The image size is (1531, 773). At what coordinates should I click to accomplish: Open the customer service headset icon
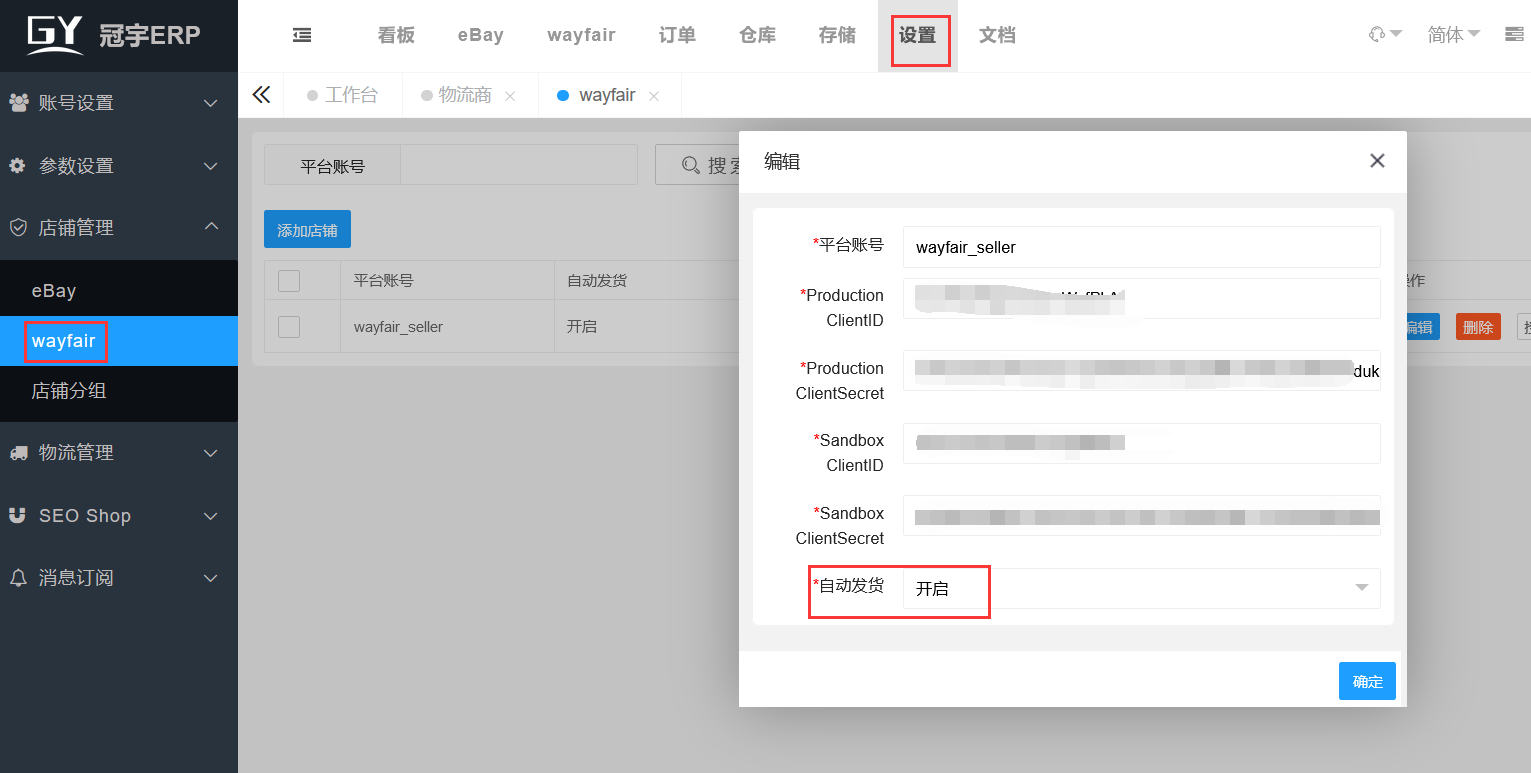point(1377,34)
